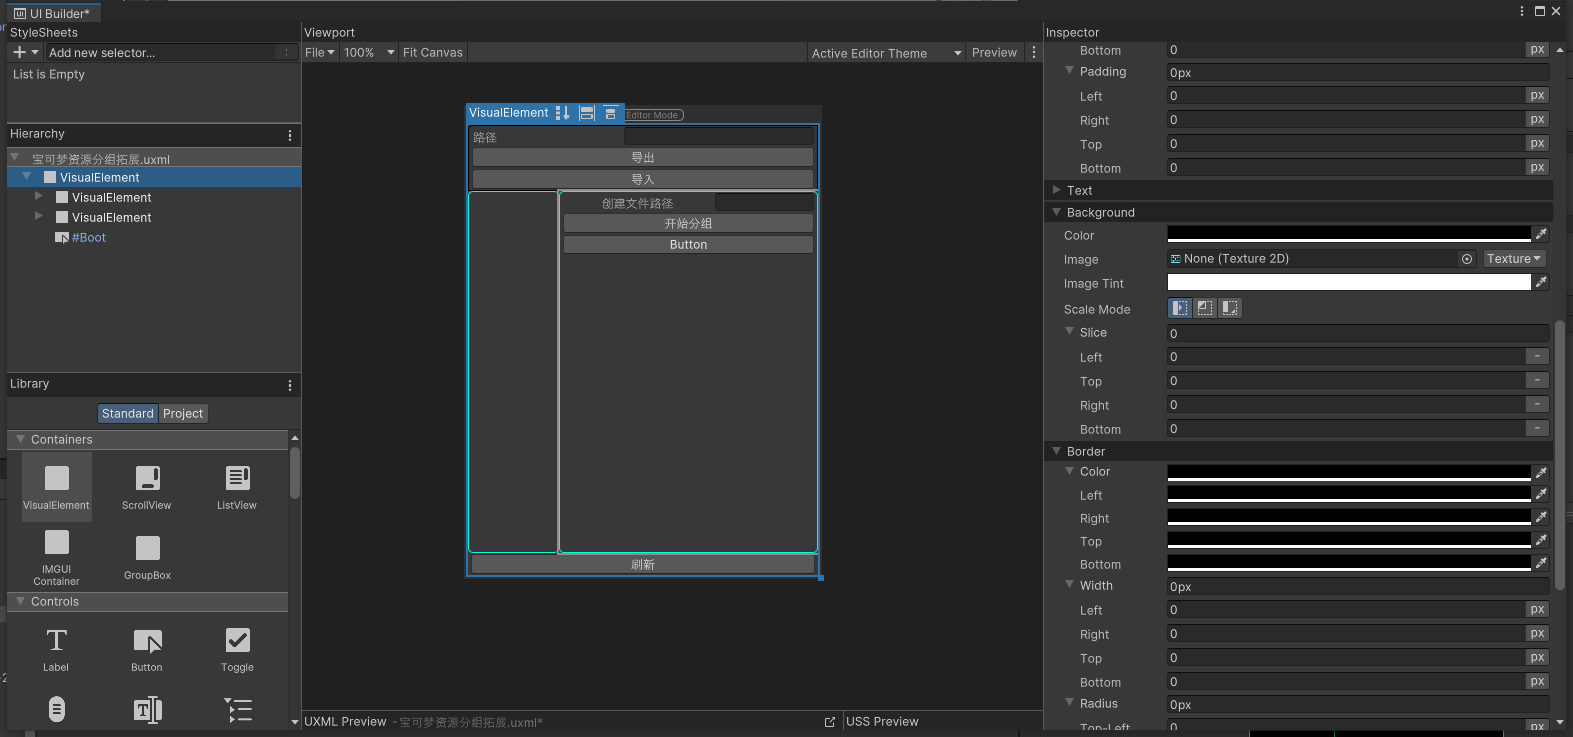The width and height of the screenshot is (1573, 737).
Task: Click the 刷新 button in the canvas
Action: (x=643, y=565)
